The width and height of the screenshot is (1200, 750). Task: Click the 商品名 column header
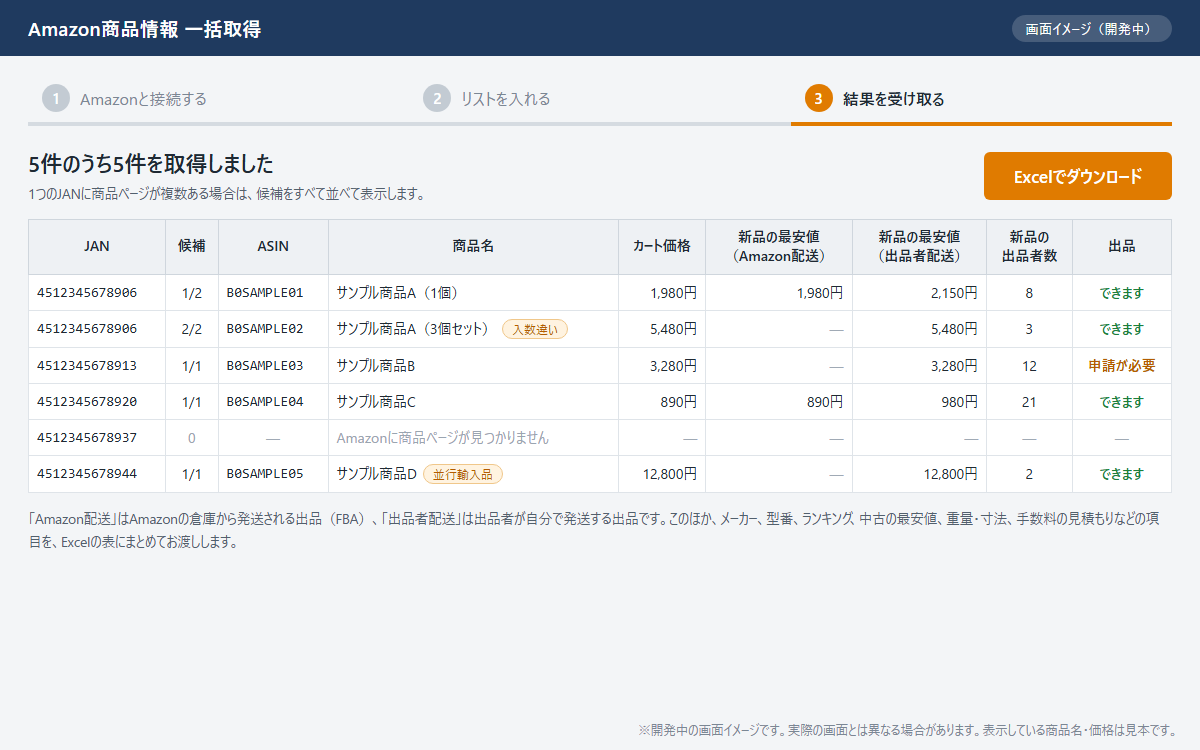473,246
